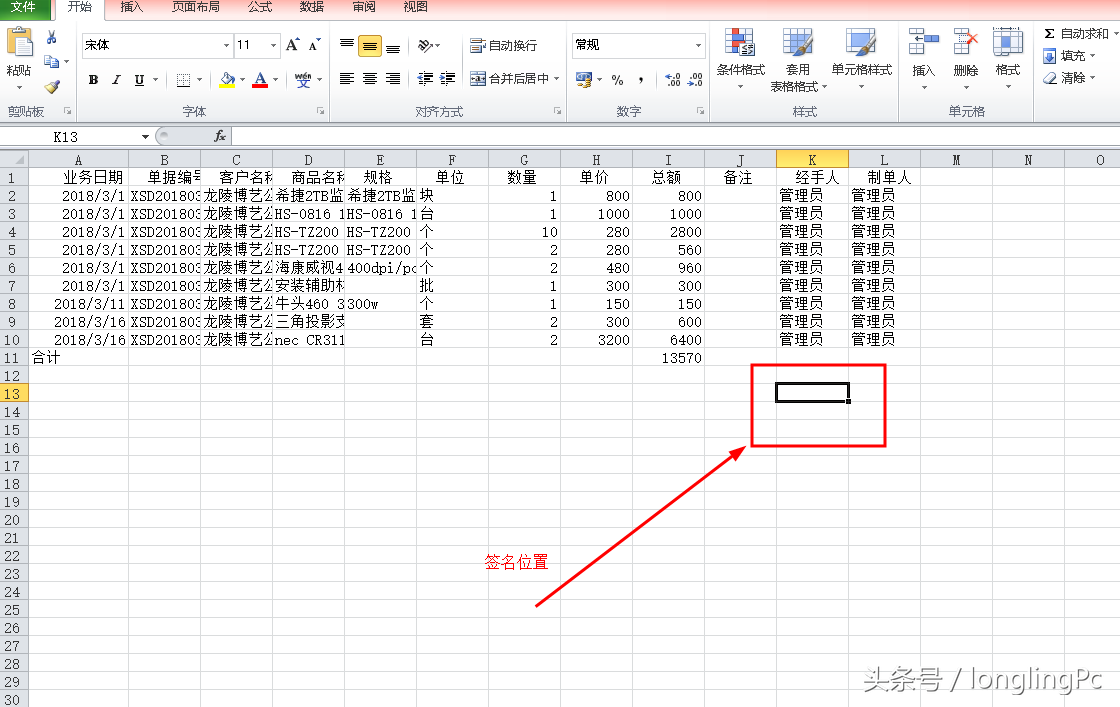The image size is (1120, 707).
Task: Activate the Format Painter brush
Action: coord(51,86)
